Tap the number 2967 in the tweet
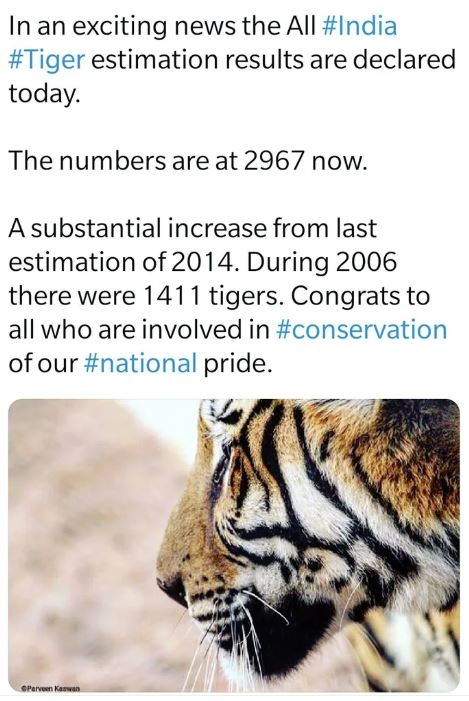Screen dimensions: 469x701 pyautogui.click(x=274, y=160)
